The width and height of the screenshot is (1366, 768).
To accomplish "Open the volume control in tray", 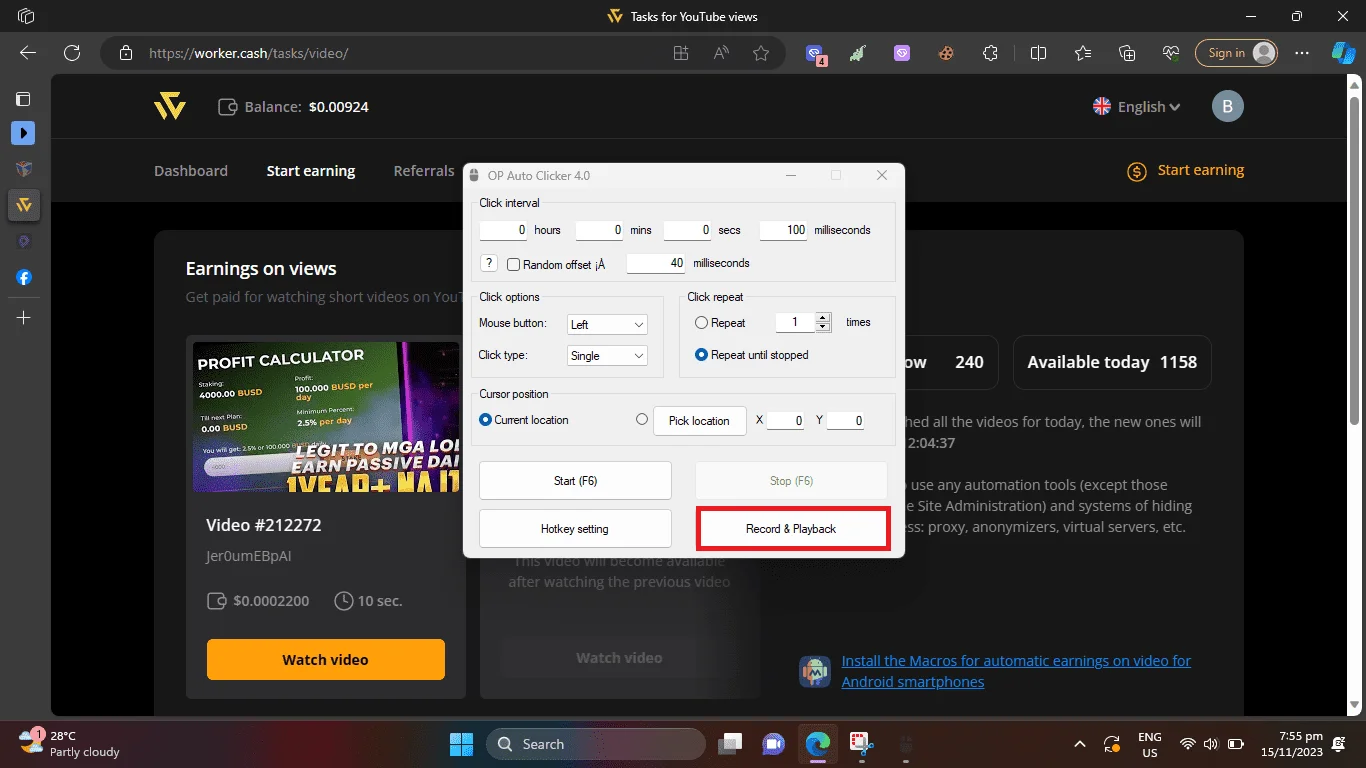I will 1211,744.
